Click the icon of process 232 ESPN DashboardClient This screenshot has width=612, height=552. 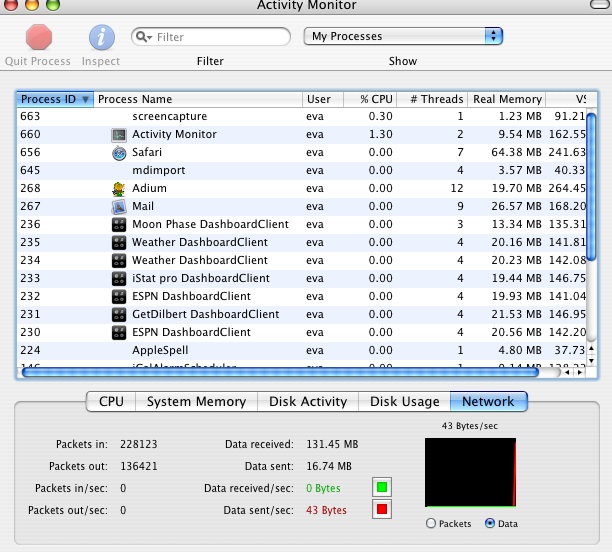coord(119,296)
